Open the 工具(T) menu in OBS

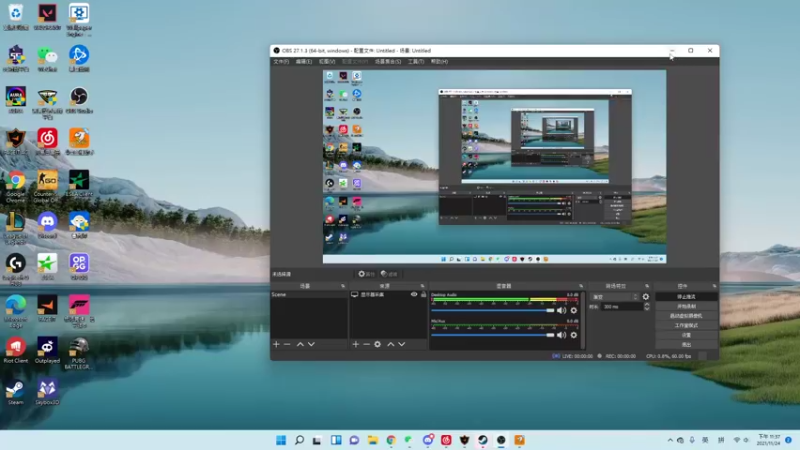tap(415, 61)
